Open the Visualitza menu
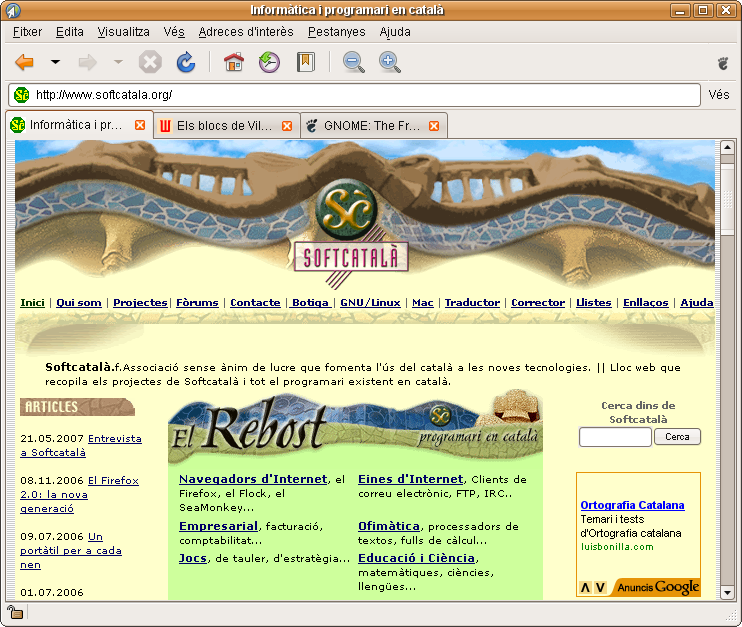This screenshot has height=627, width=742. (124, 32)
